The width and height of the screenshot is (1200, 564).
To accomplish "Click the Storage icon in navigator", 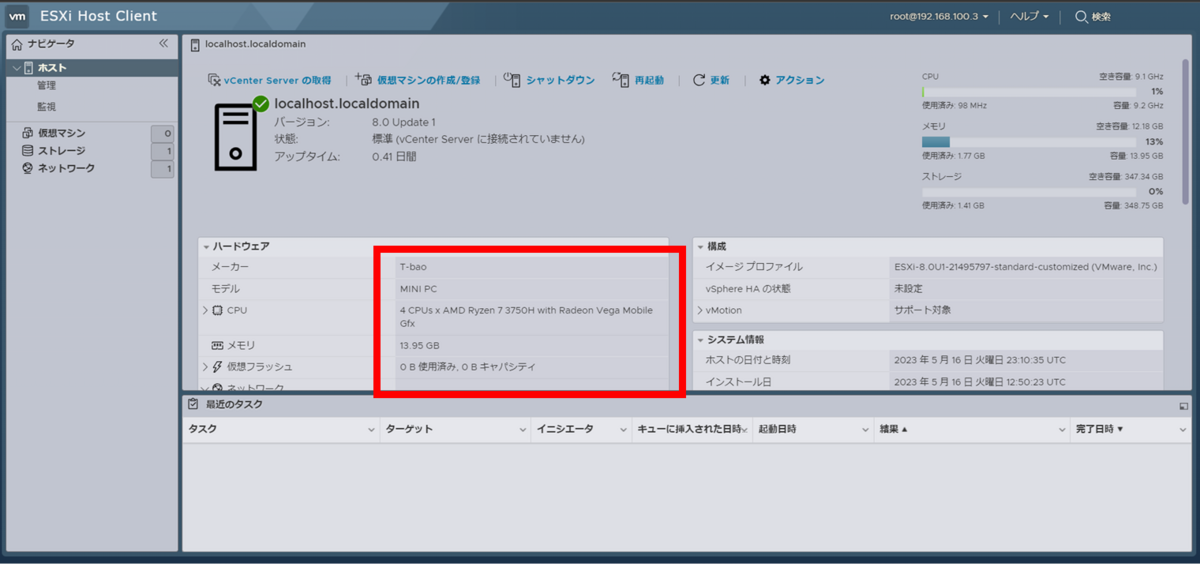I will (27, 151).
